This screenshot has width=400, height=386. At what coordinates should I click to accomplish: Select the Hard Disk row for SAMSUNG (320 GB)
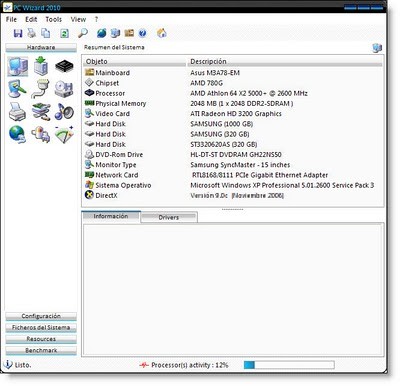[x=232, y=134]
